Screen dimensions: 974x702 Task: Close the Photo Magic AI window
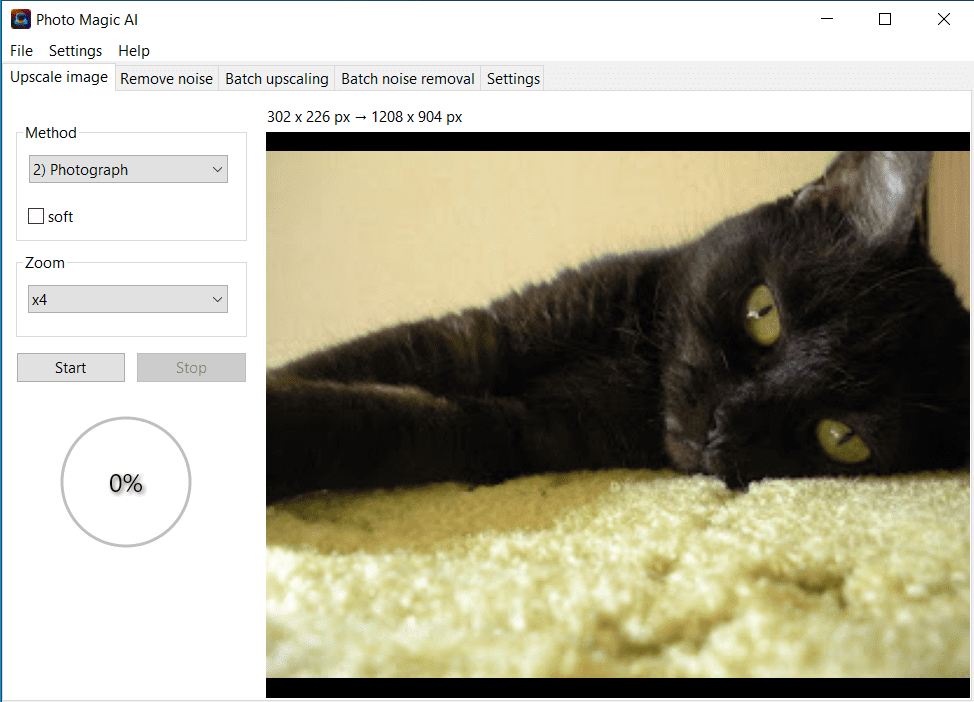click(944, 19)
